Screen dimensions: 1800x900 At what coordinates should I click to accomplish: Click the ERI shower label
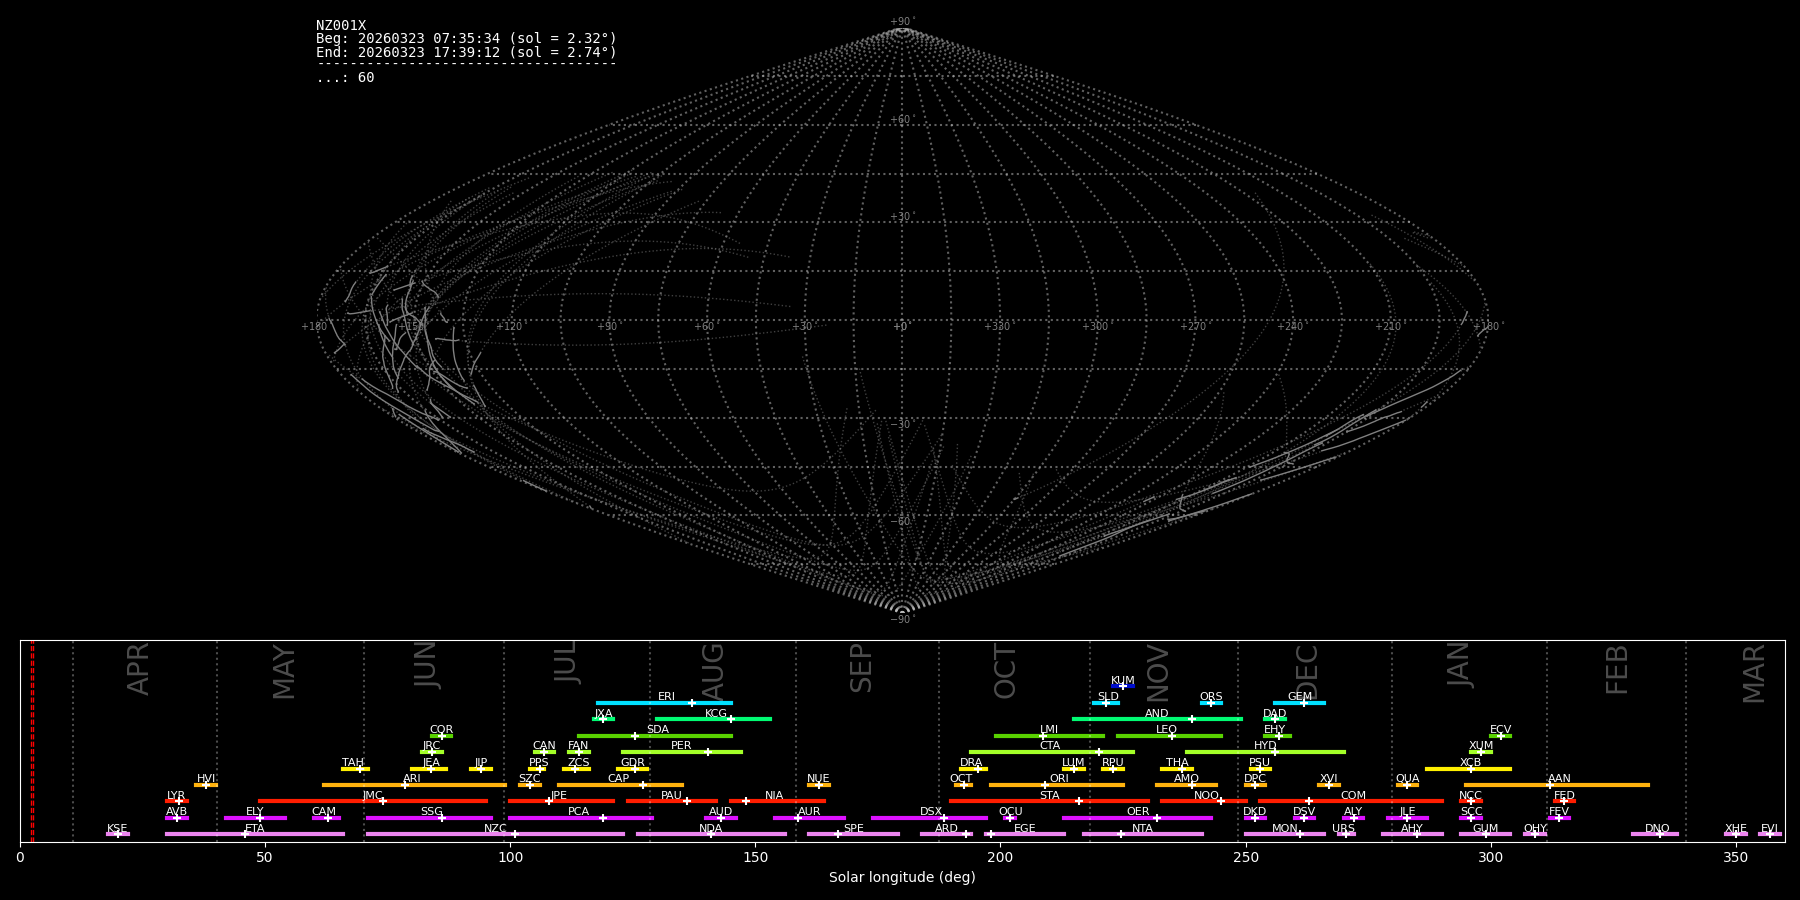pos(666,697)
